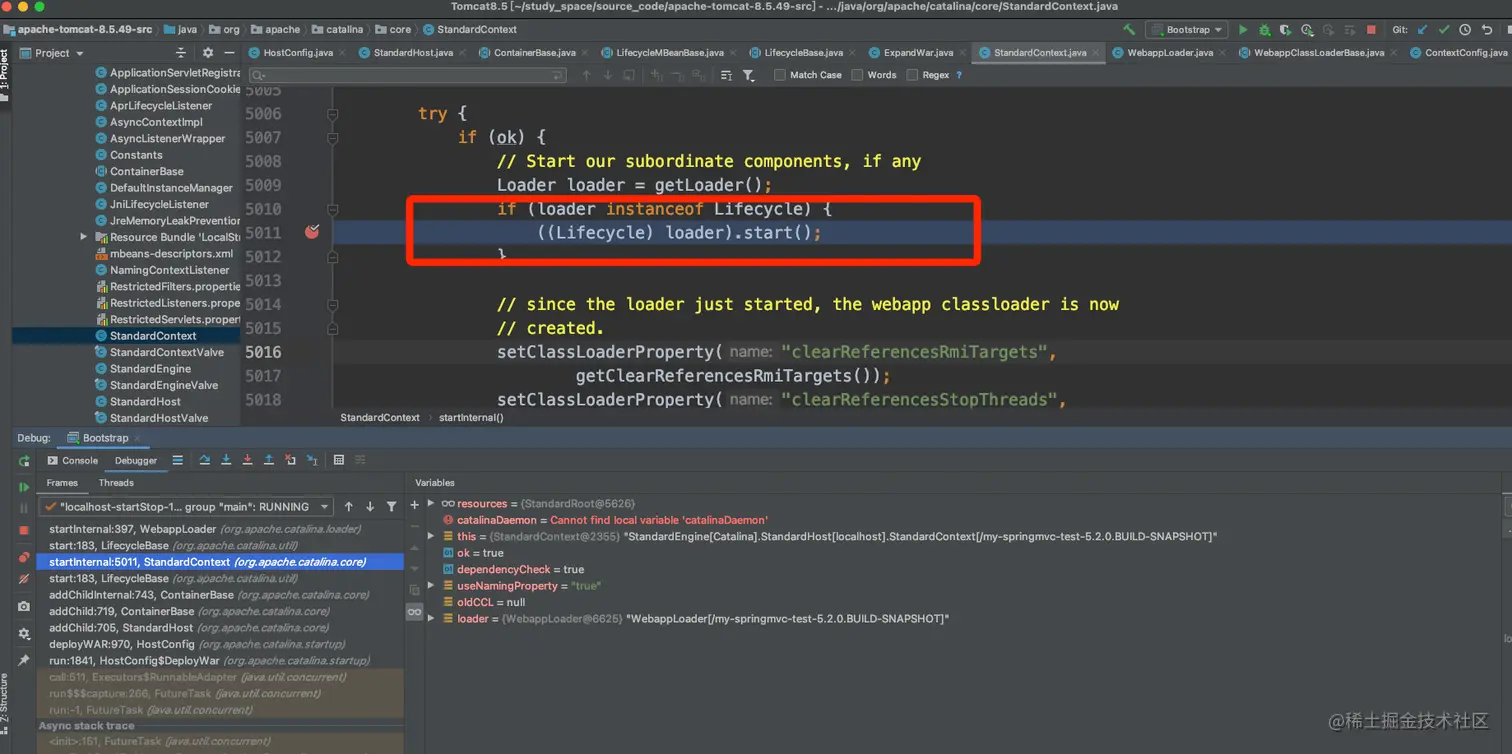
Task: Expand the resources variable
Action: 431,504
